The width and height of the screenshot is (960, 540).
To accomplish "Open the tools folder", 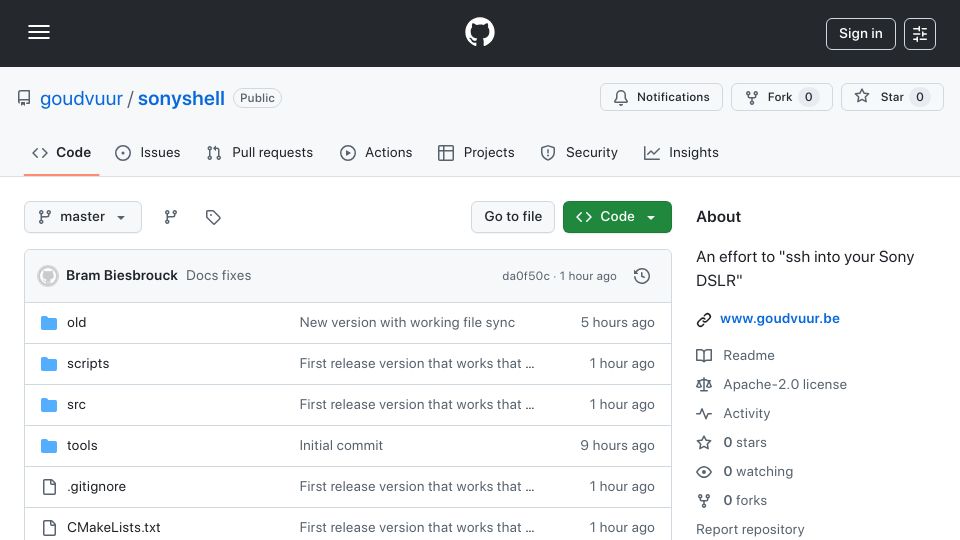I will coord(82,446).
